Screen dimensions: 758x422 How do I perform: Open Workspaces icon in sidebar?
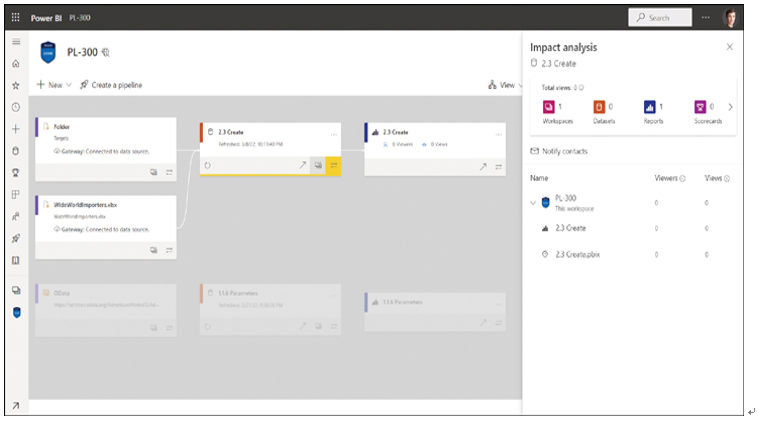pyautogui.click(x=16, y=291)
